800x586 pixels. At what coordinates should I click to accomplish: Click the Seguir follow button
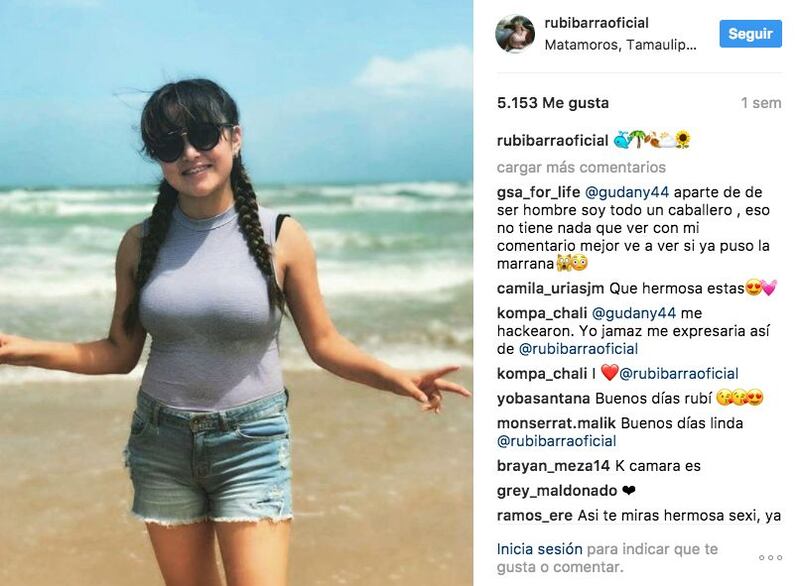tap(751, 34)
